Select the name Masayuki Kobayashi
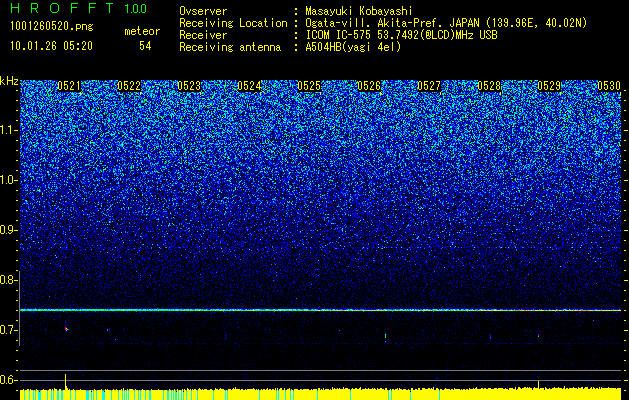629x400 pixels. coord(359,11)
